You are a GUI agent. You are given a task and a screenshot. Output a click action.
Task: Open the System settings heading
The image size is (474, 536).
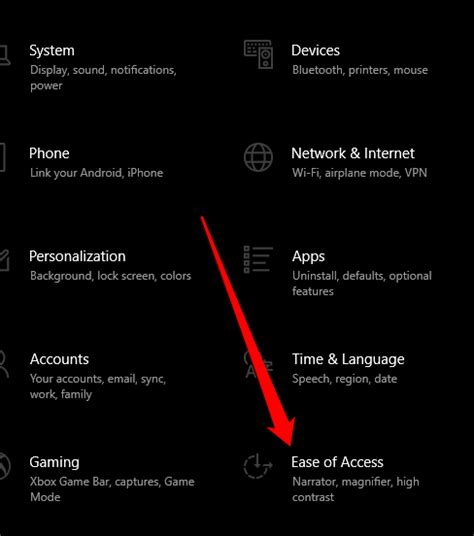[52, 51]
